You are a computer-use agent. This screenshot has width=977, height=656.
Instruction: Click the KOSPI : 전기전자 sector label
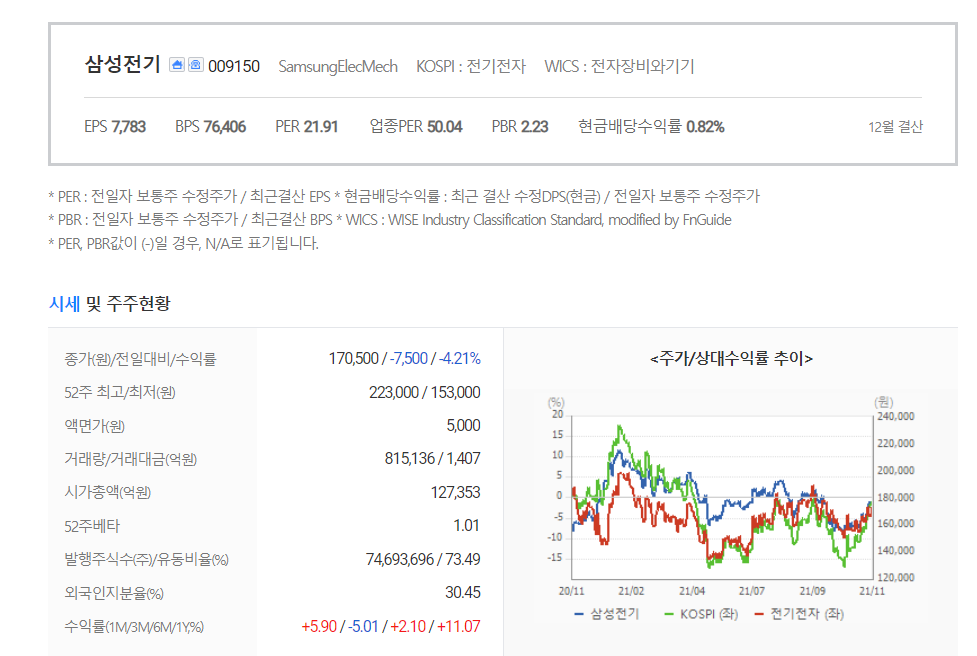click(471, 66)
